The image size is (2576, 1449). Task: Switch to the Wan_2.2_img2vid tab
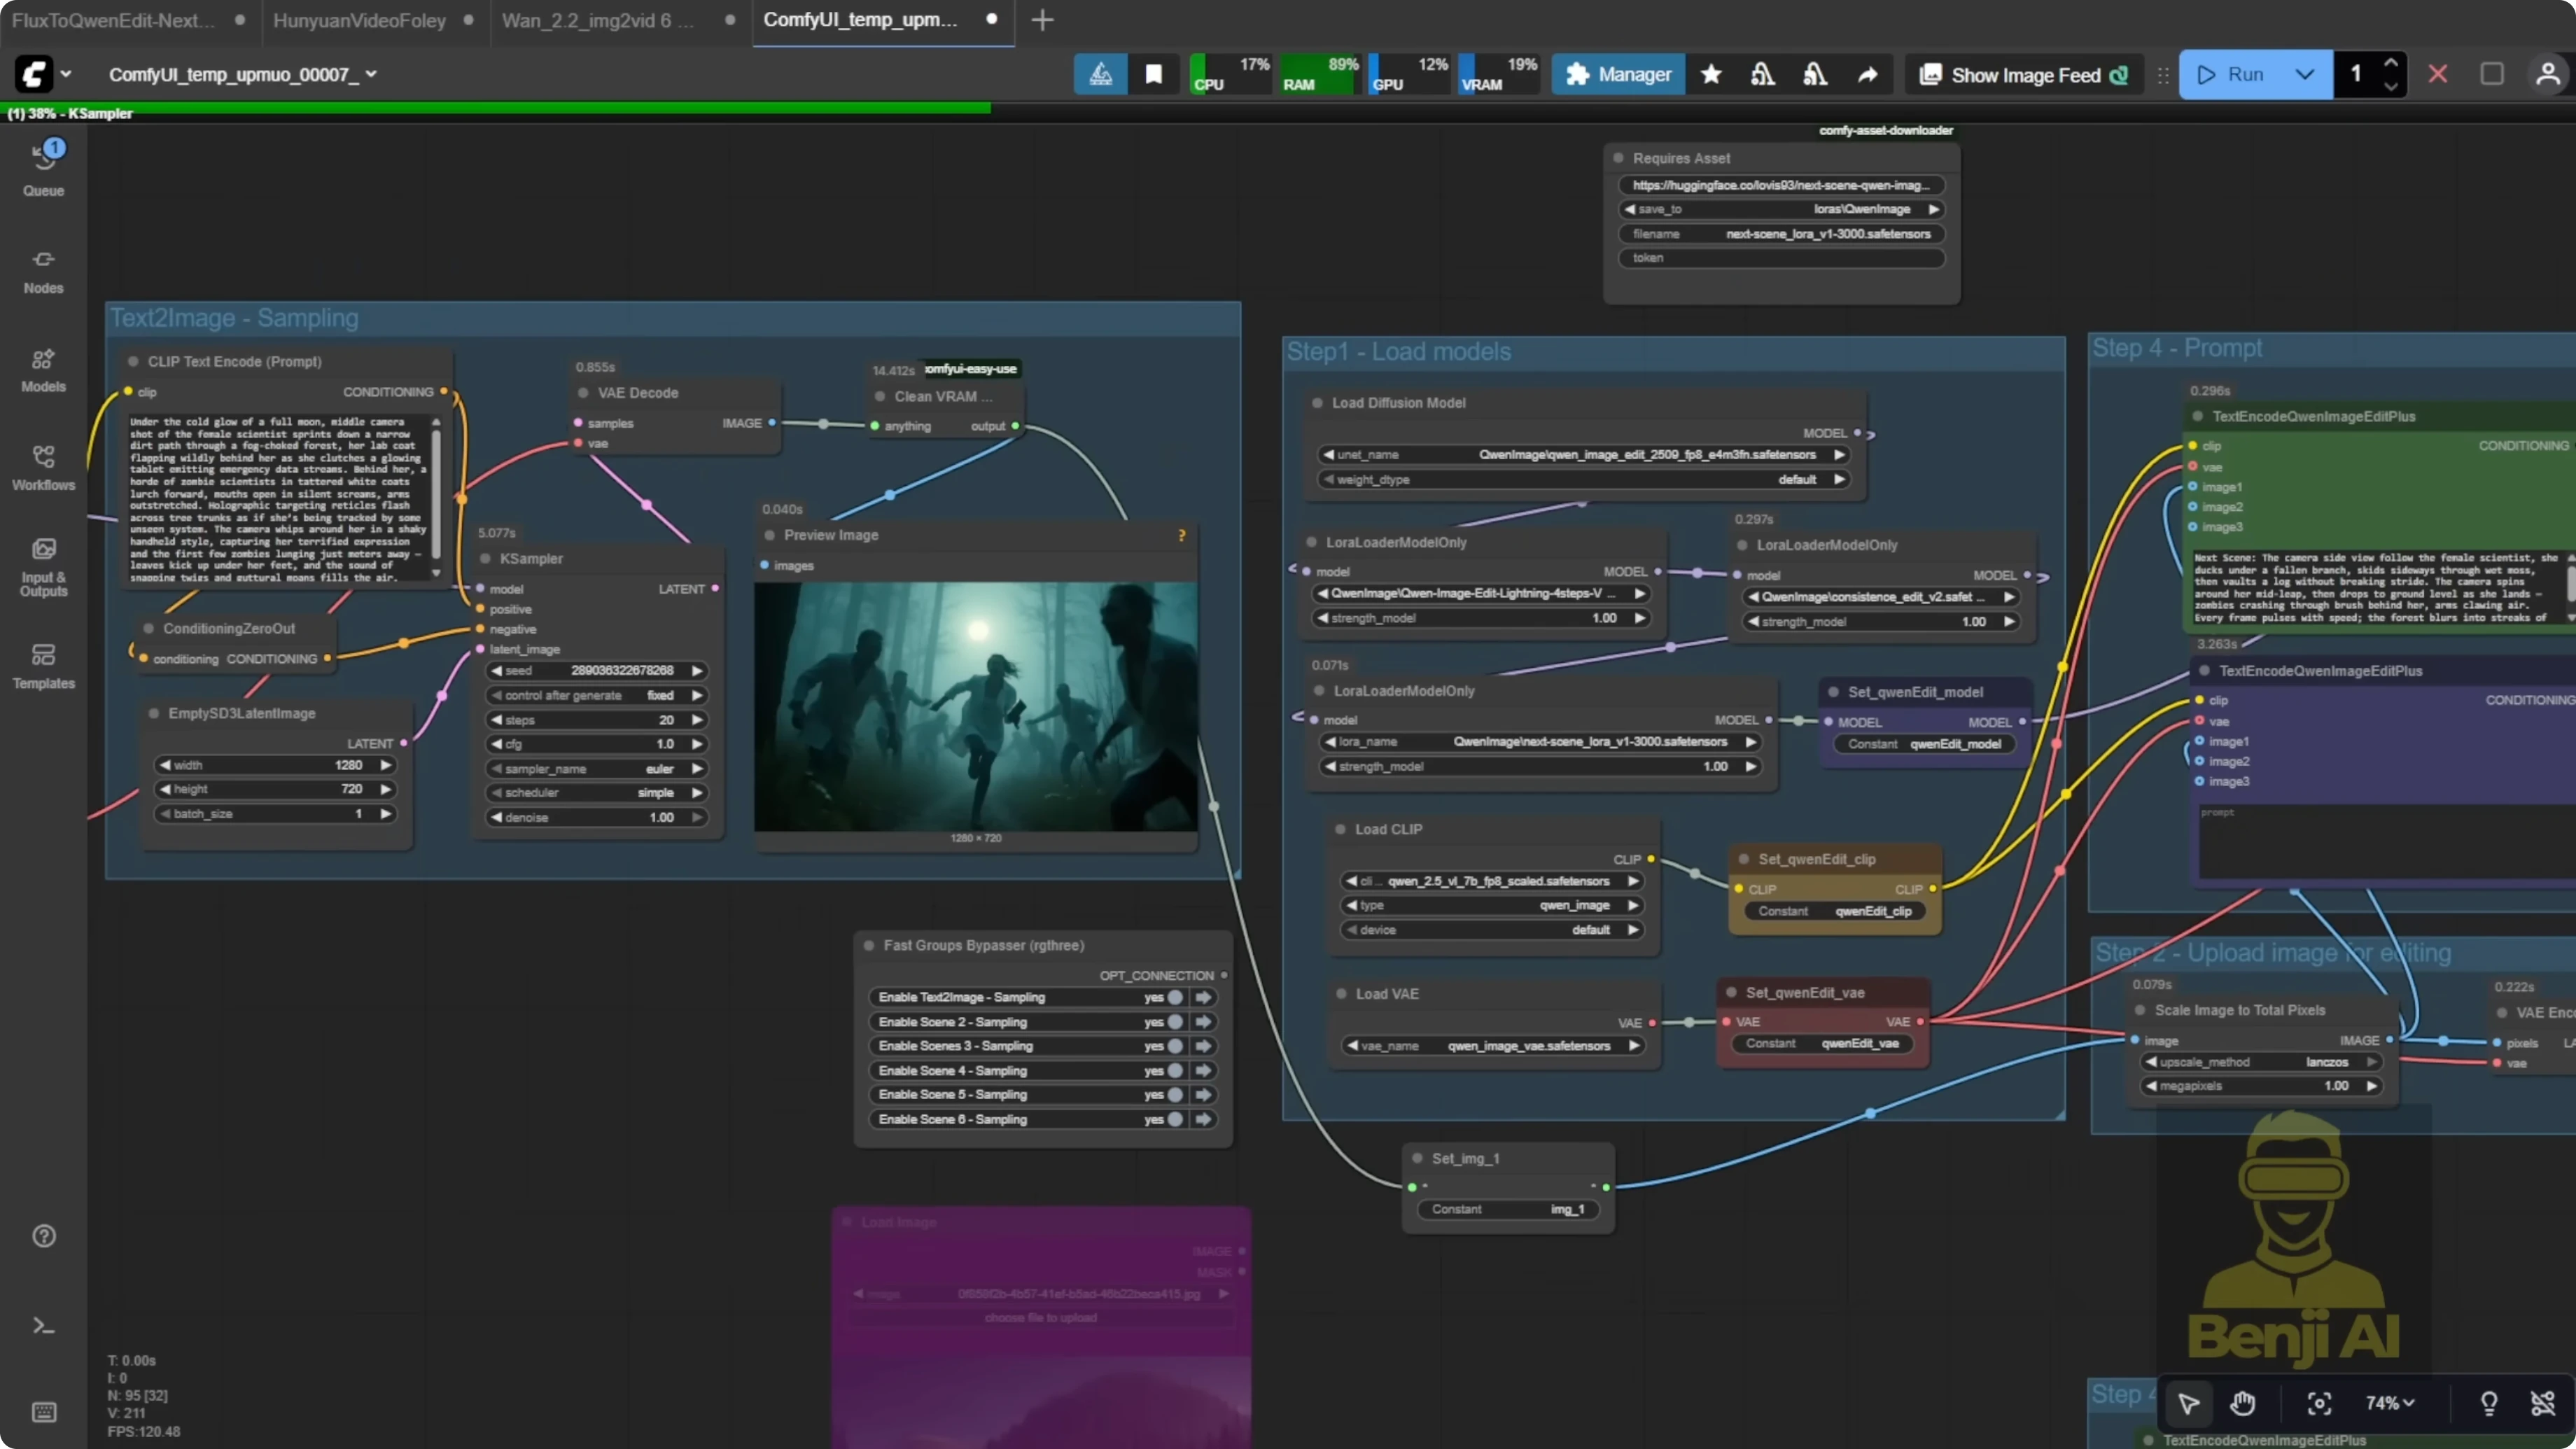pos(594,20)
